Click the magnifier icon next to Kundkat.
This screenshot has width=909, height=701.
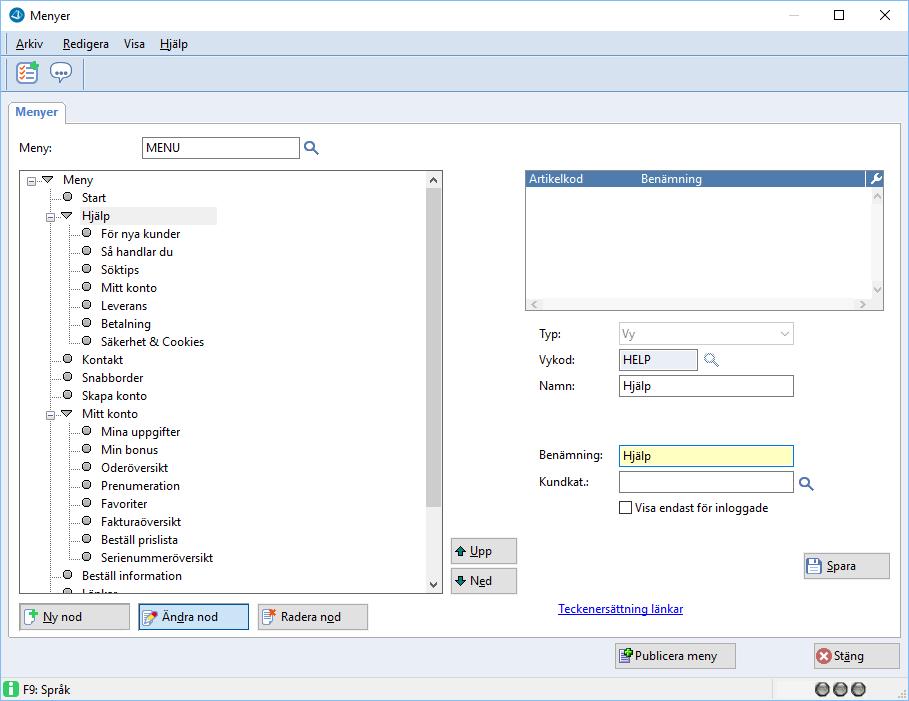click(806, 483)
